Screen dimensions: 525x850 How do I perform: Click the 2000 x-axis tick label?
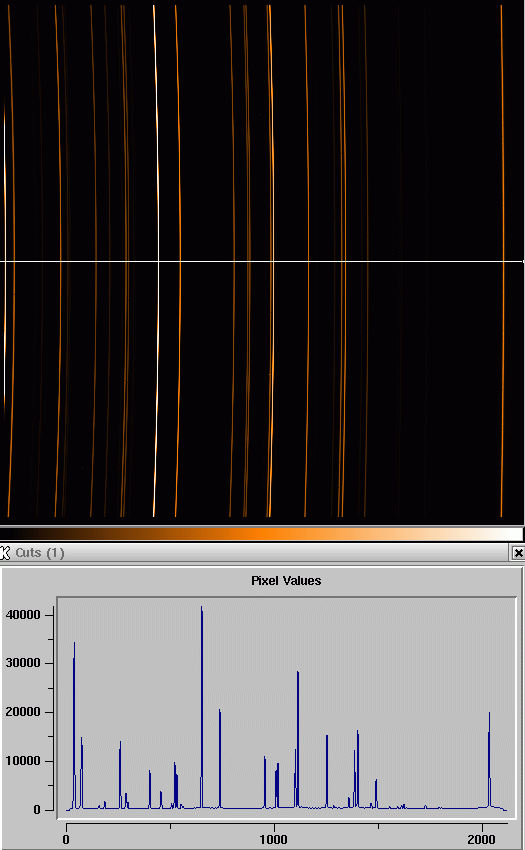point(482,840)
